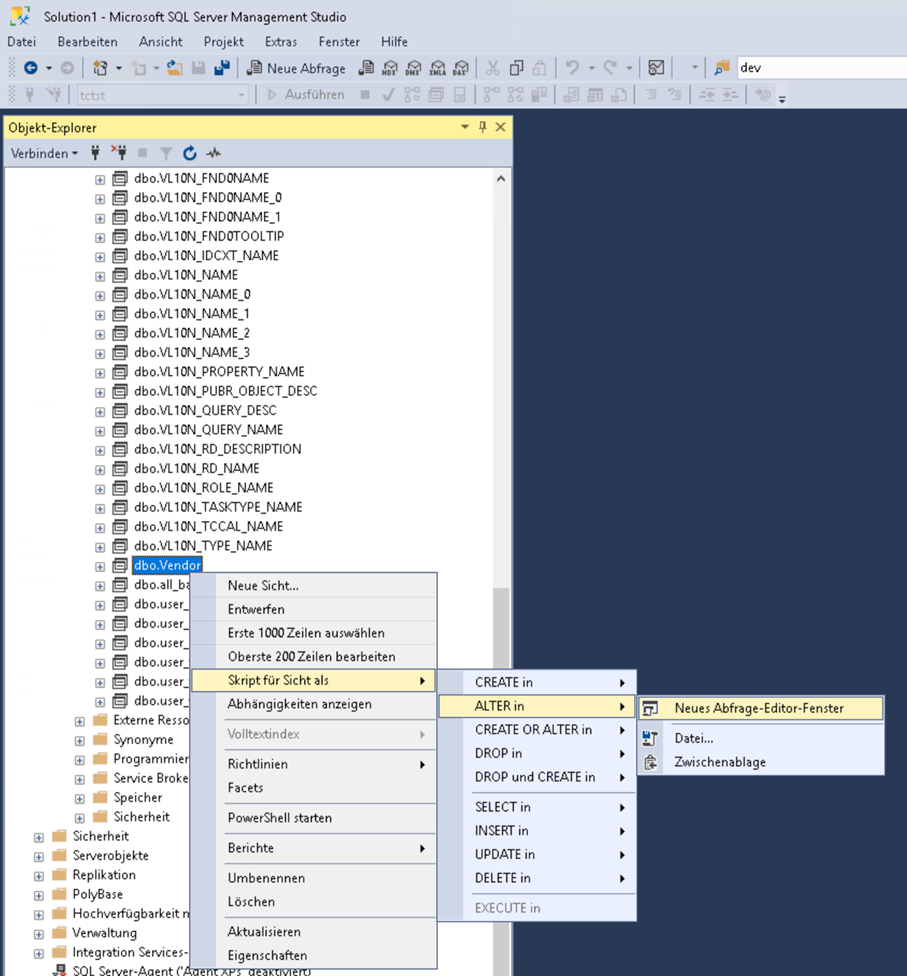
Task: Choose Neues Abfrage-Editor-Fenster in submenu
Action: [x=759, y=708]
